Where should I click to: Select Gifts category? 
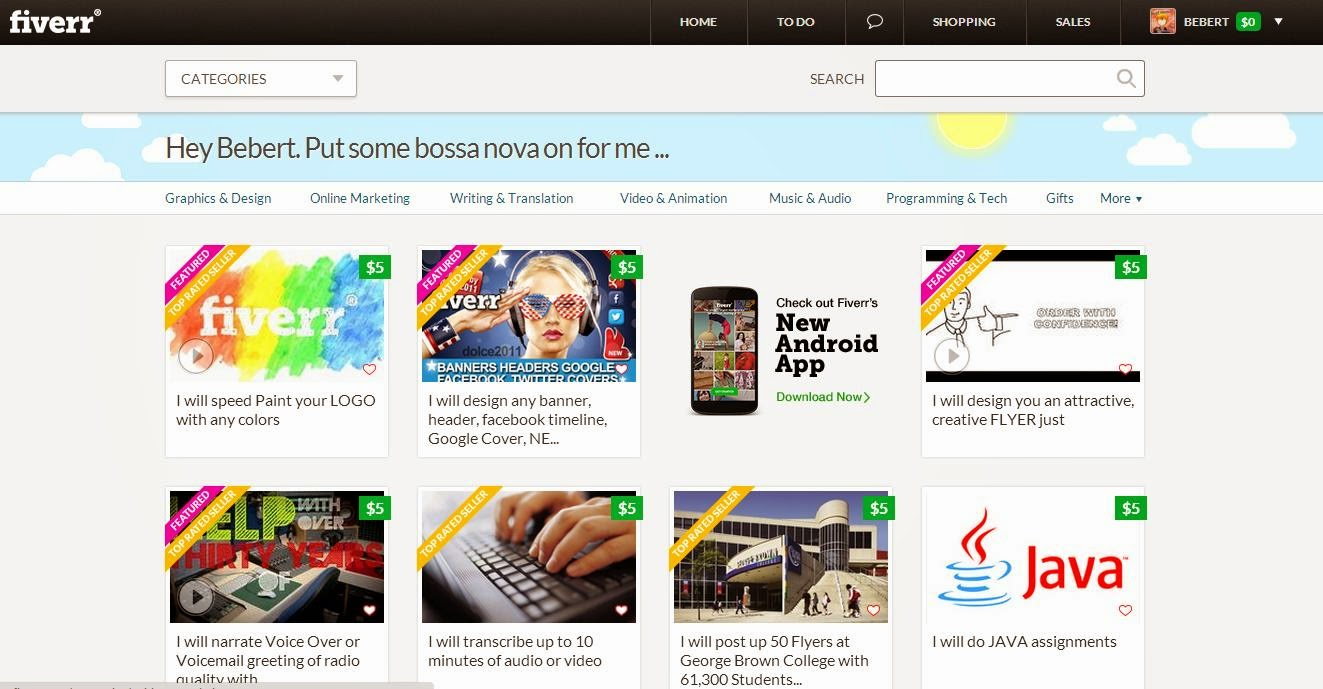tap(1060, 198)
